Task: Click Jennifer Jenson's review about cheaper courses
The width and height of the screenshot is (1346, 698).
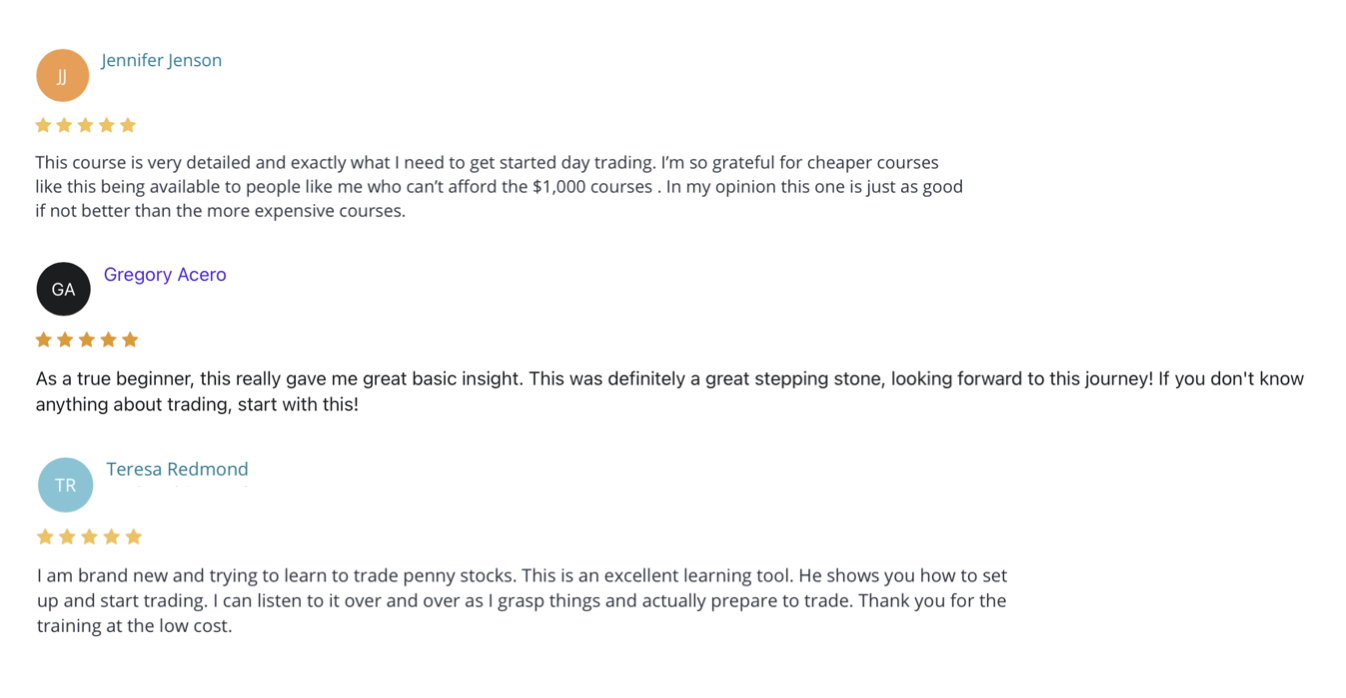Action: [499, 186]
